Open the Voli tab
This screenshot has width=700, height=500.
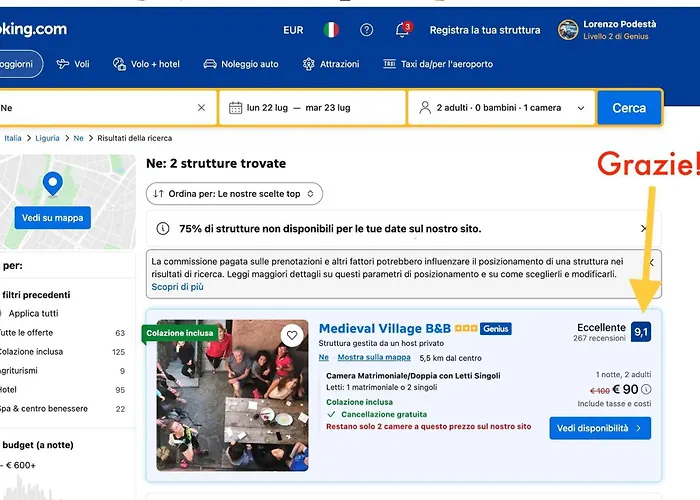[x=73, y=64]
